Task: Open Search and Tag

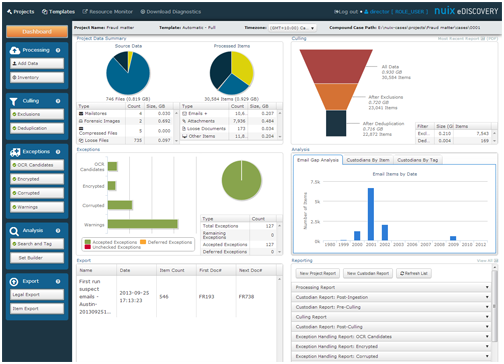Action: pos(37,244)
